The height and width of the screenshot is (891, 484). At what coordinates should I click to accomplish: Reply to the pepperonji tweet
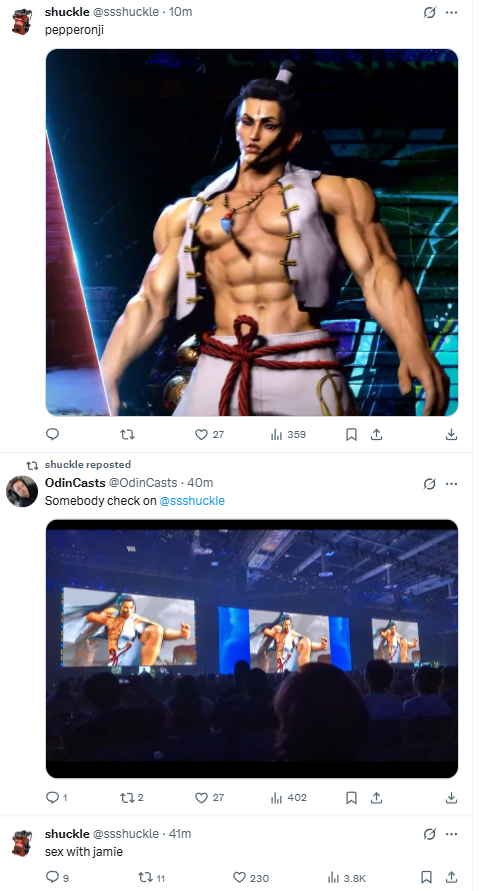point(52,435)
